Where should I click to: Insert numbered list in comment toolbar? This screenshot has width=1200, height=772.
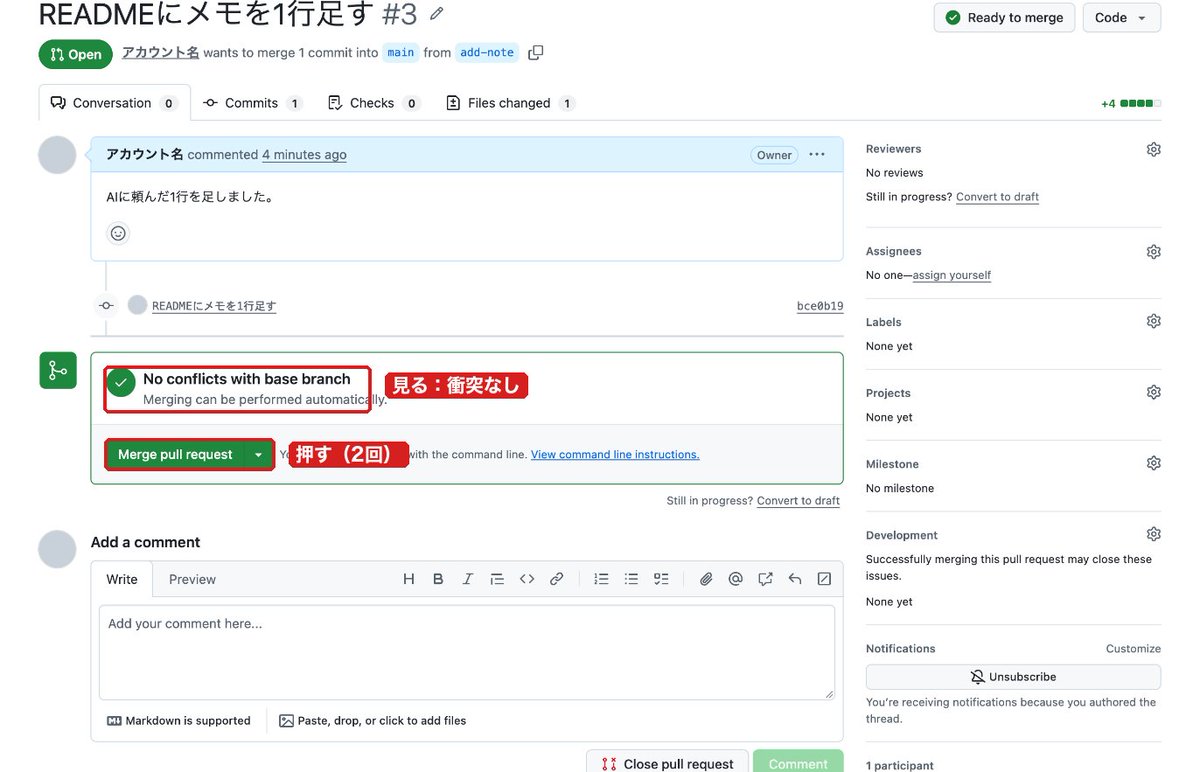(601, 579)
